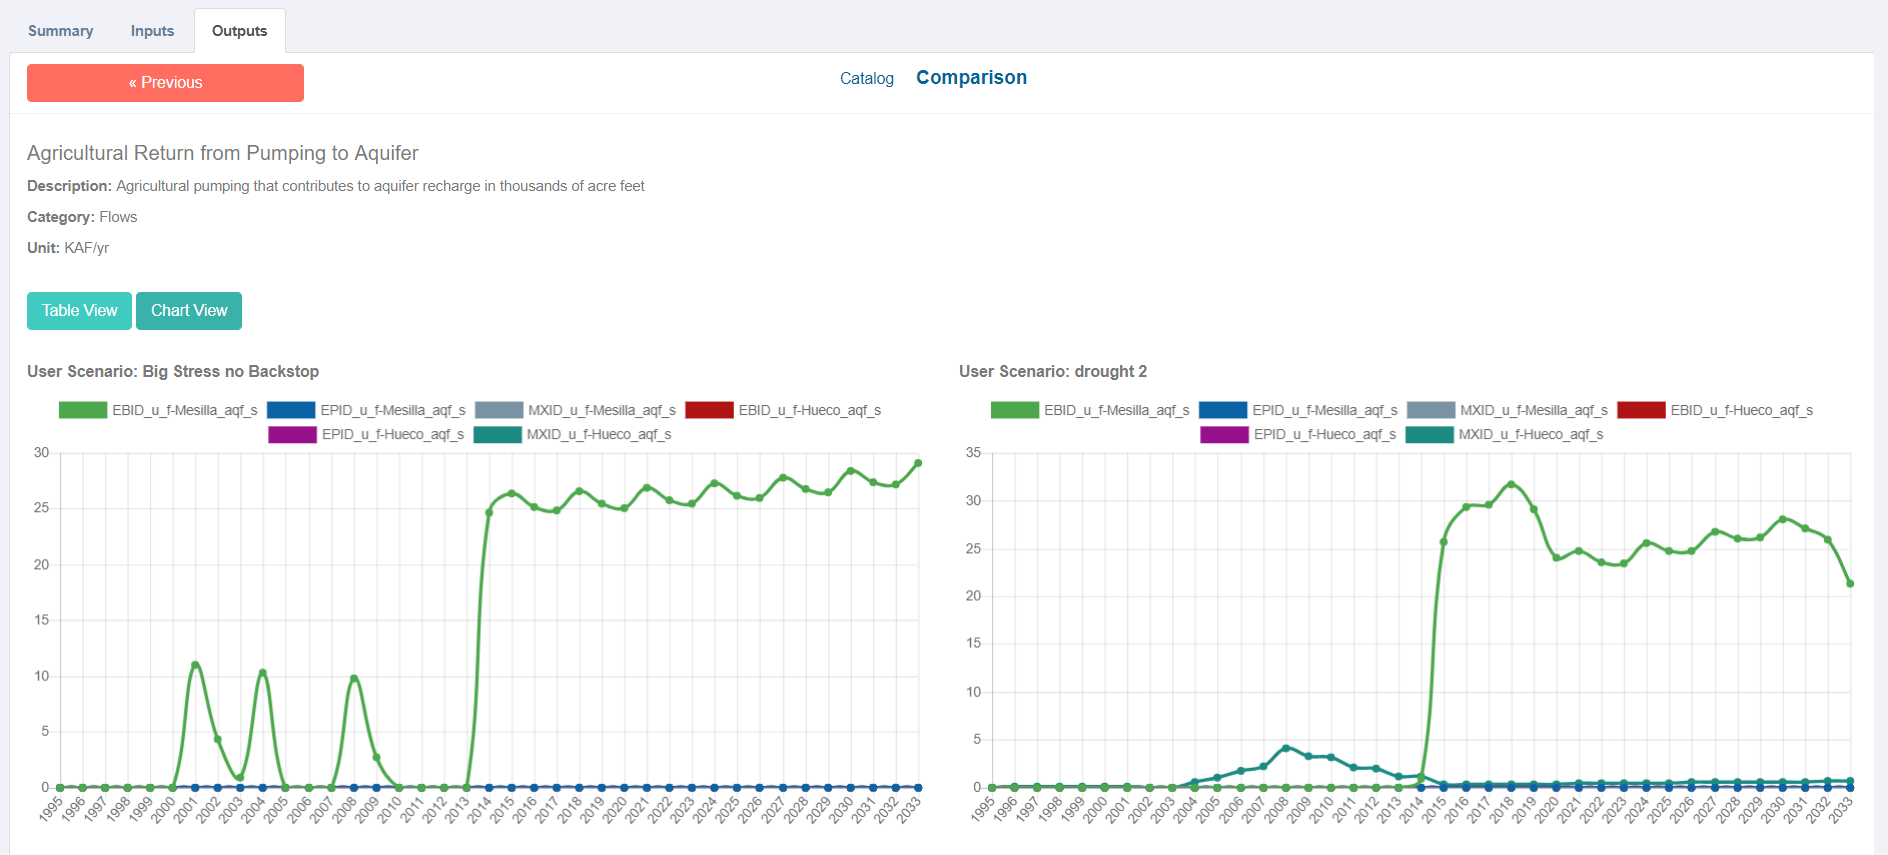This screenshot has height=855, width=1888.
Task: Toggle red EBID_u_f-Hueco_aqf_s swatch in Big Stress chart
Action: click(709, 410)
